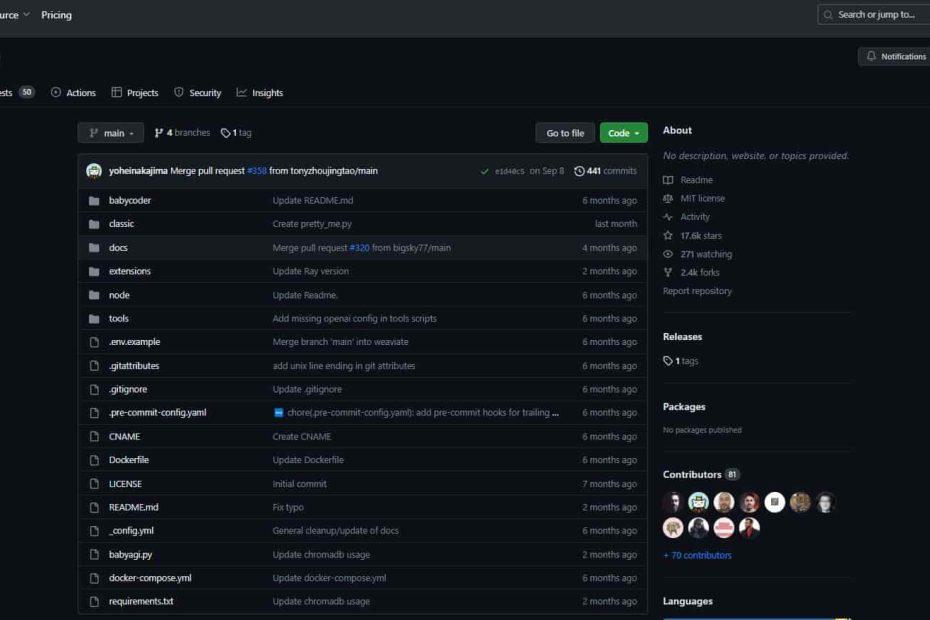The image size is (930, 620).
Task: Open the tools folder
Action: 118,319
